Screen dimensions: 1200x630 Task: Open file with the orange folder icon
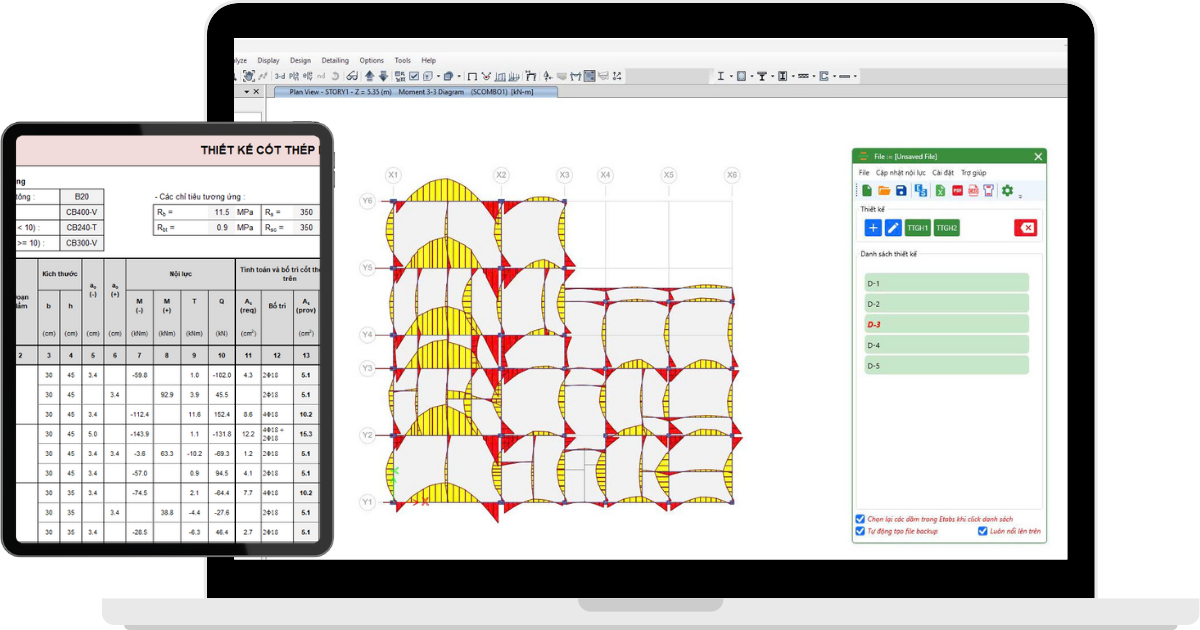[x=883, y=191]
